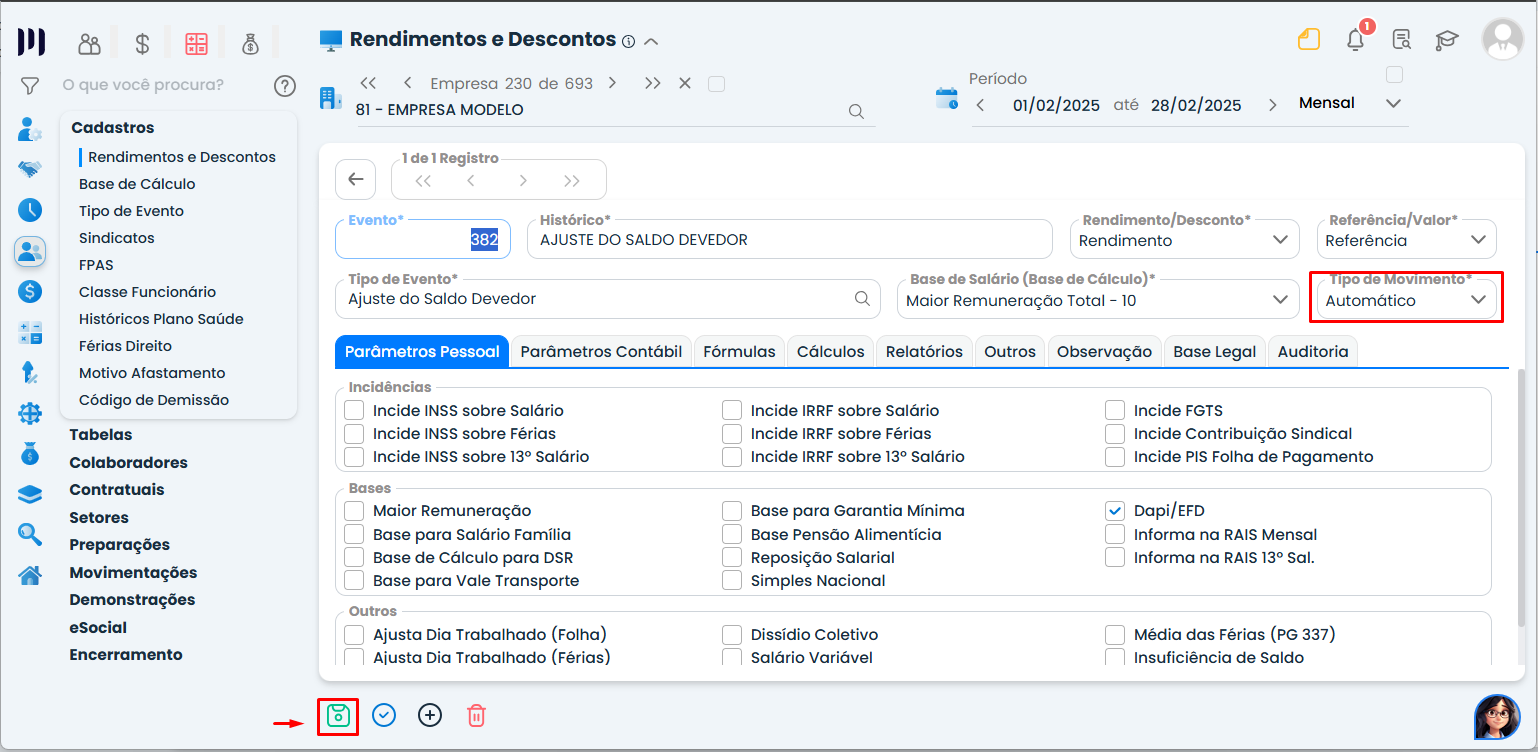Open the Auditoria tab
1538x752 pixels.
click(x=1312, y=352)
